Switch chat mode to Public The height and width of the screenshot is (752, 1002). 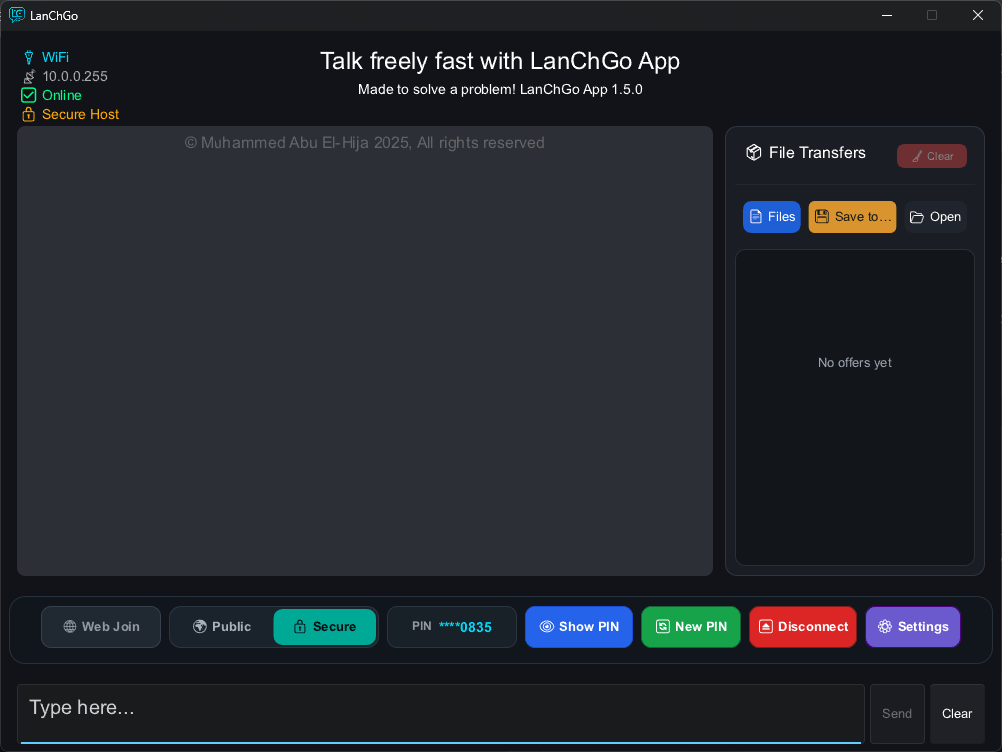222,627
